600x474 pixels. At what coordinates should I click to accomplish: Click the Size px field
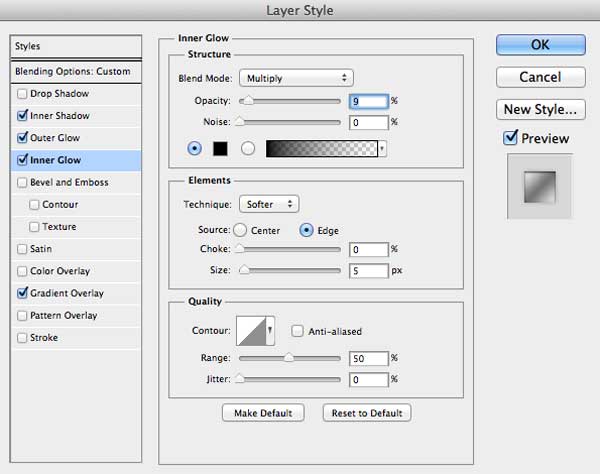click(x=368, y=271)
